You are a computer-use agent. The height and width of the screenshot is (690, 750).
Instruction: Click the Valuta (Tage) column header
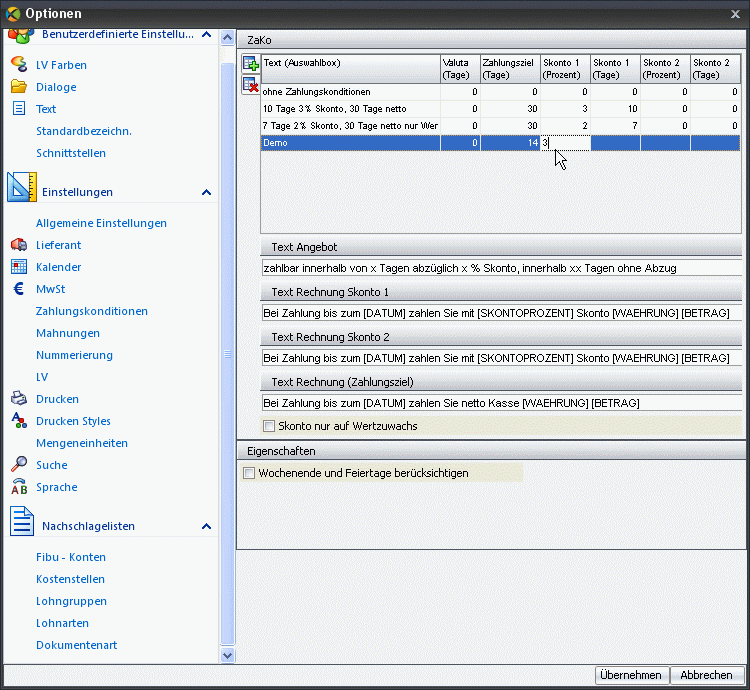tap(460, 69)
